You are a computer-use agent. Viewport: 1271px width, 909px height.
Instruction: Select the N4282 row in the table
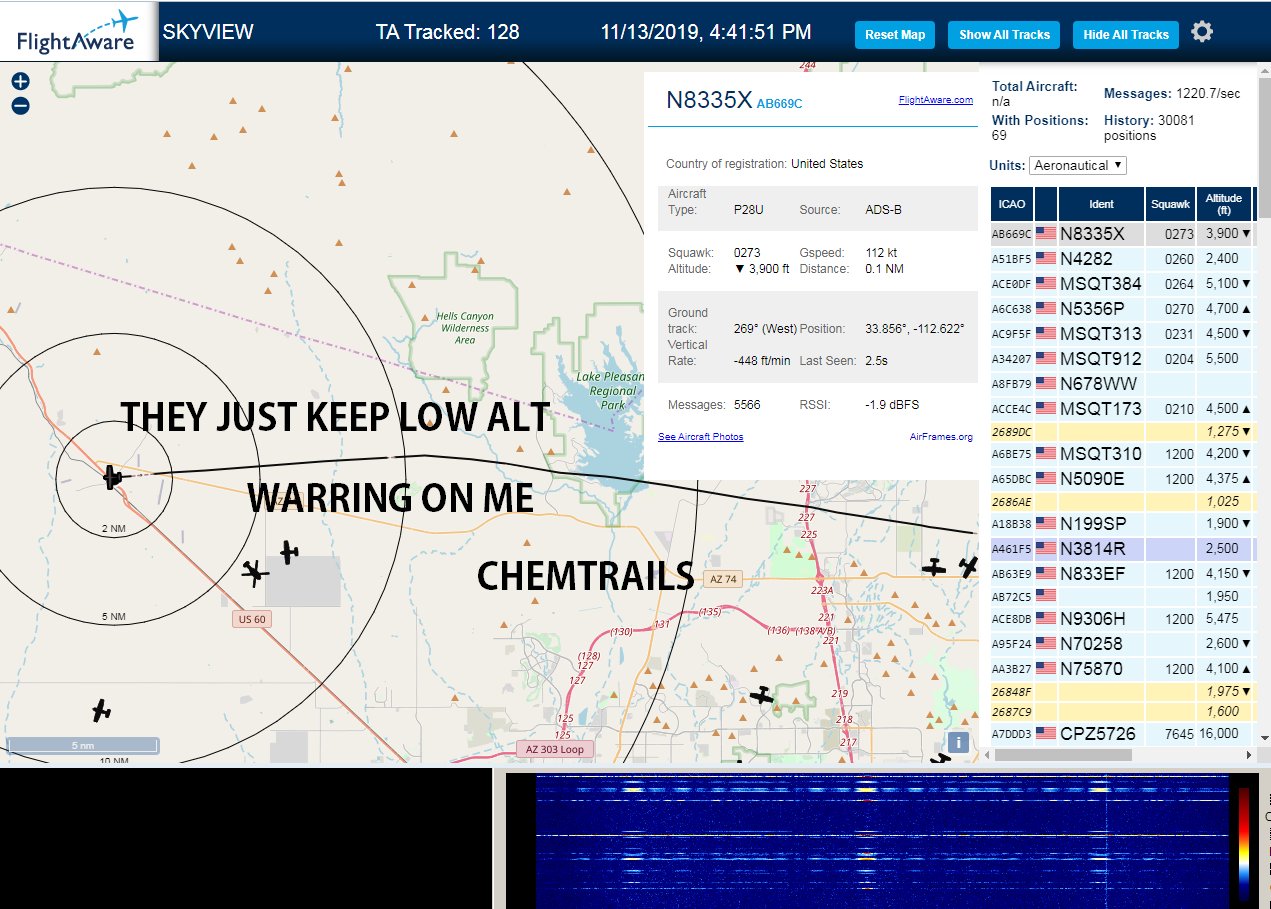(1123, 259)
